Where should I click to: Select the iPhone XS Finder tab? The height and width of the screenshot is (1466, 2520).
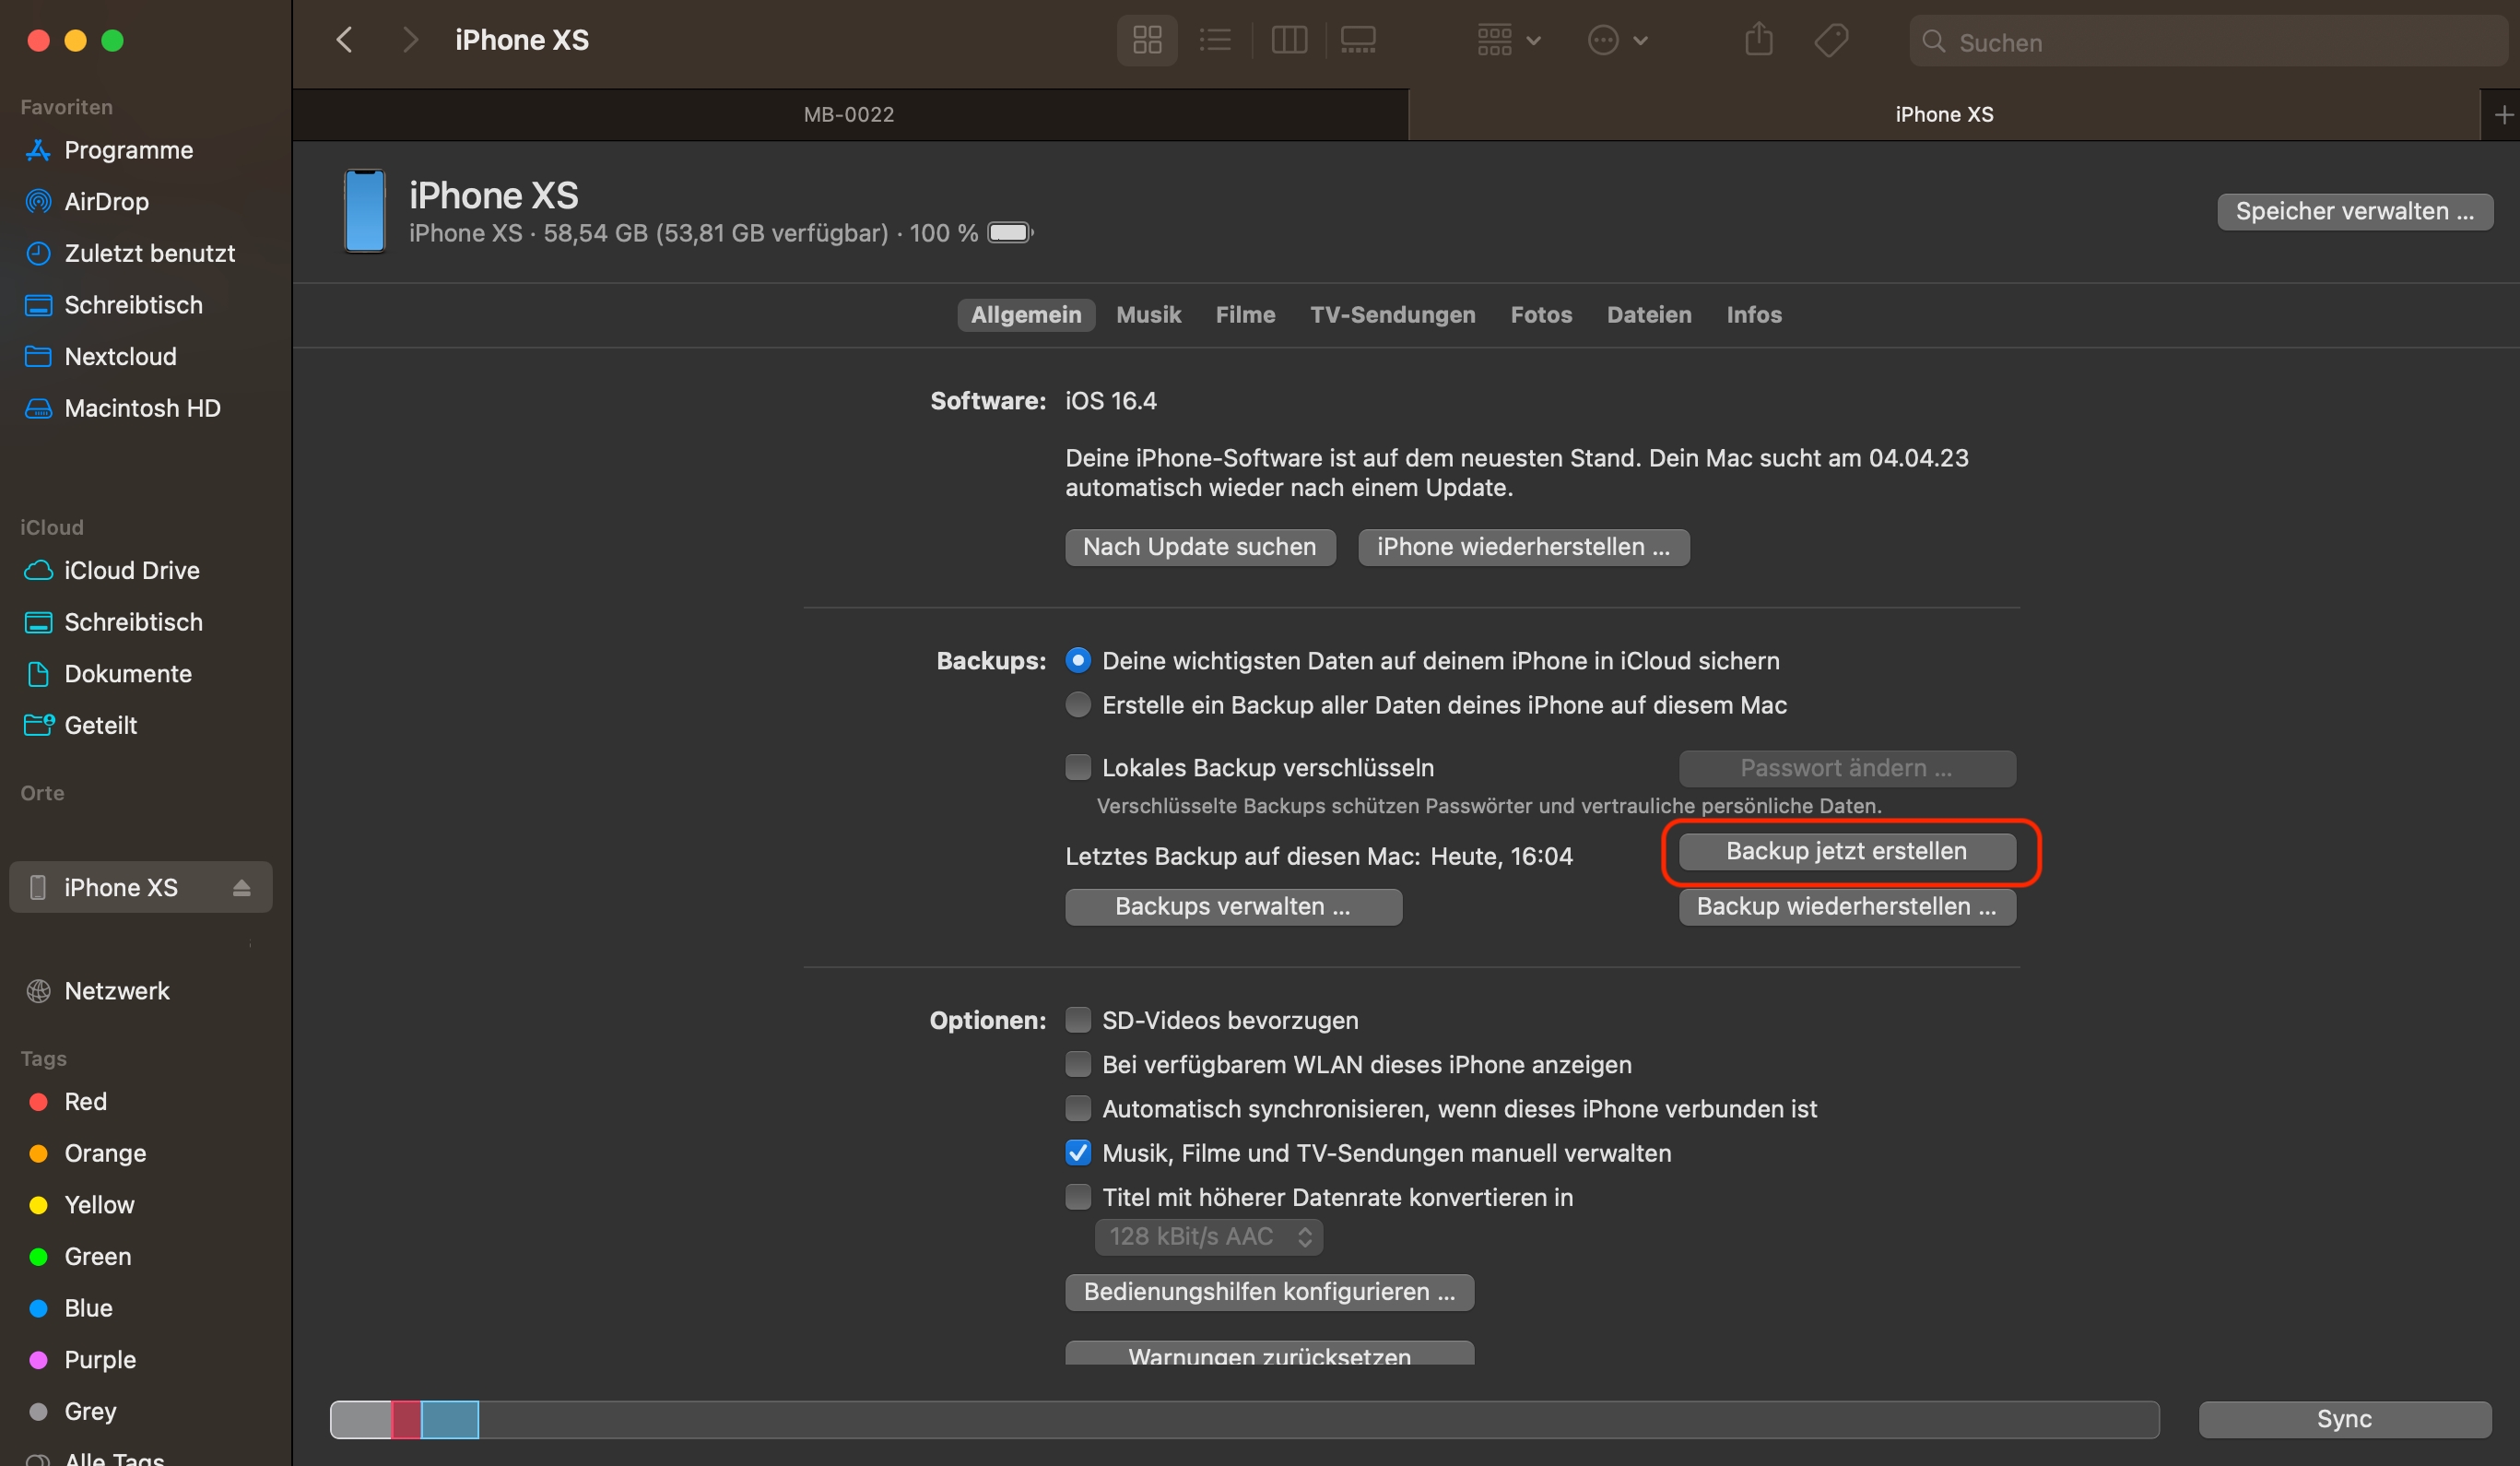pyautogui.click(x=1944, y=115)
